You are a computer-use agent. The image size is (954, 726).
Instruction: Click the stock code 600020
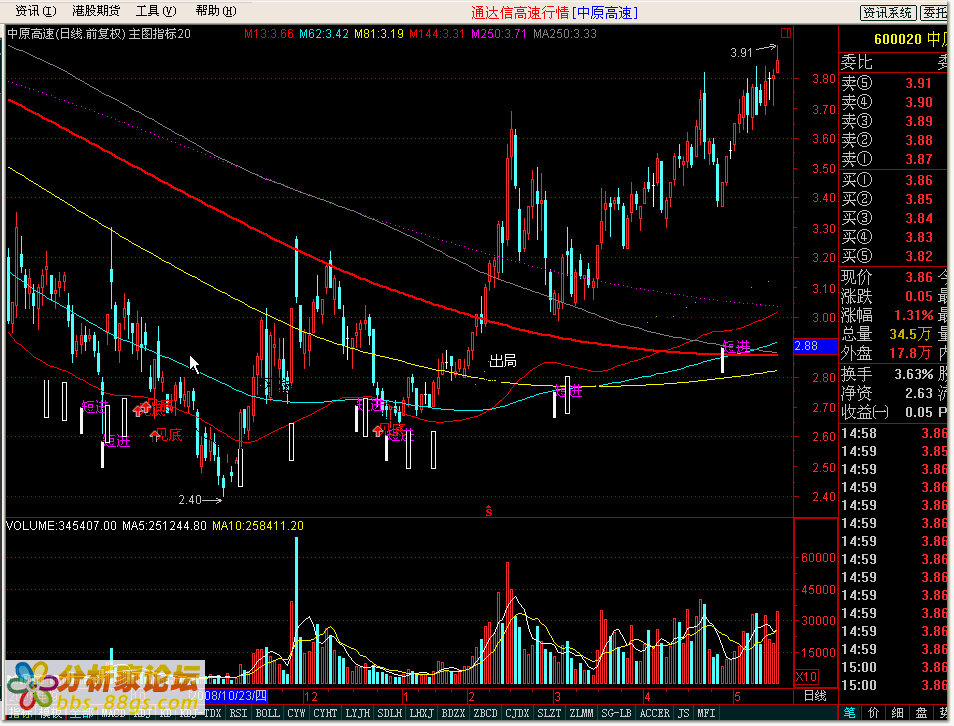click(897, 40)
